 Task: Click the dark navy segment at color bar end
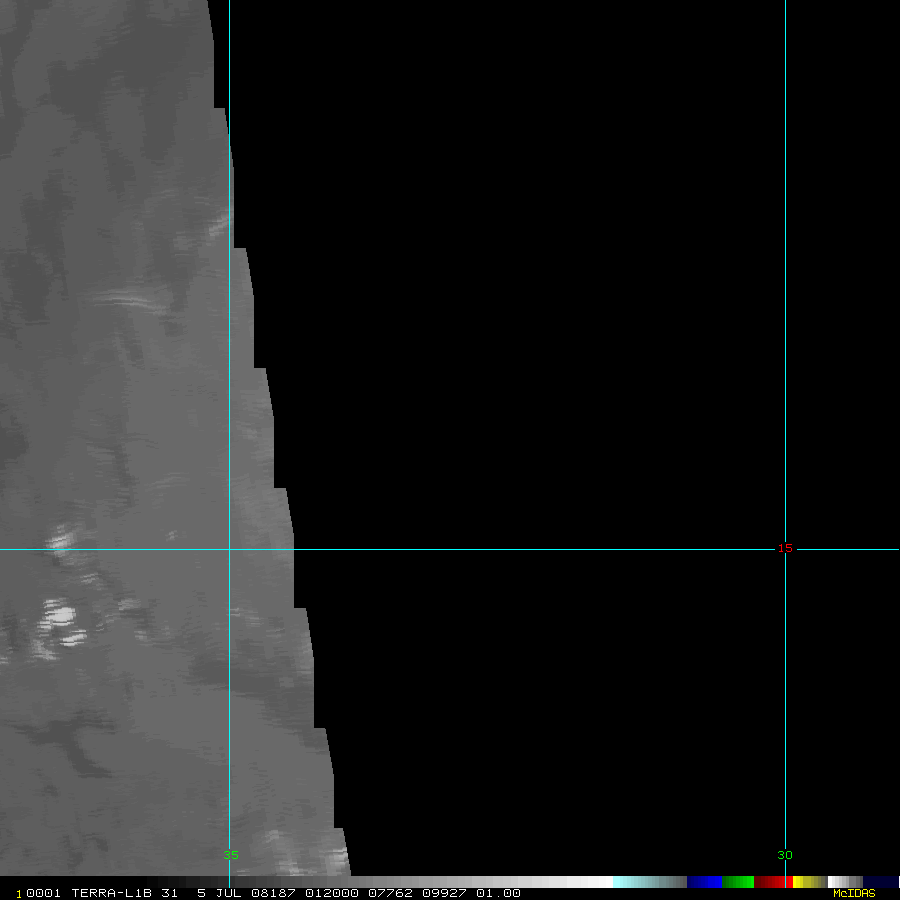coord(880,882)
